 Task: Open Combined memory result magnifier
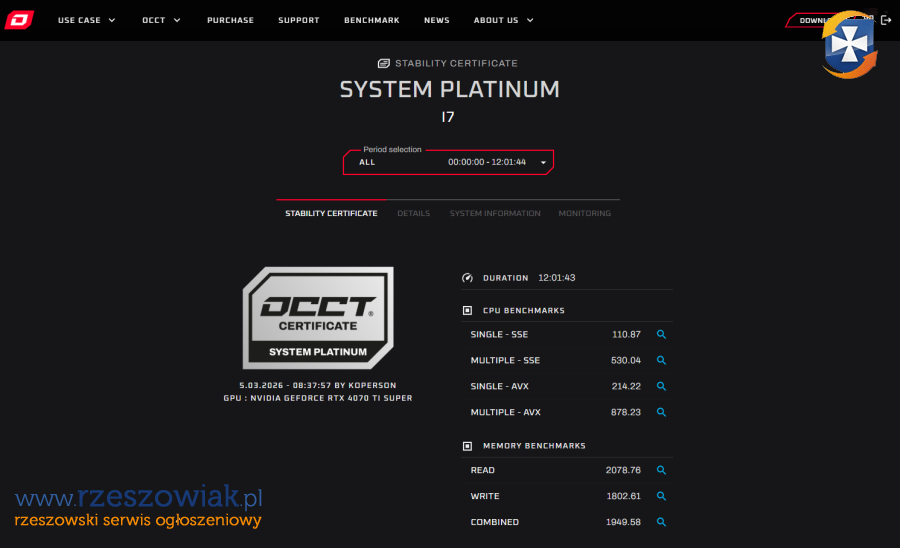661,523
